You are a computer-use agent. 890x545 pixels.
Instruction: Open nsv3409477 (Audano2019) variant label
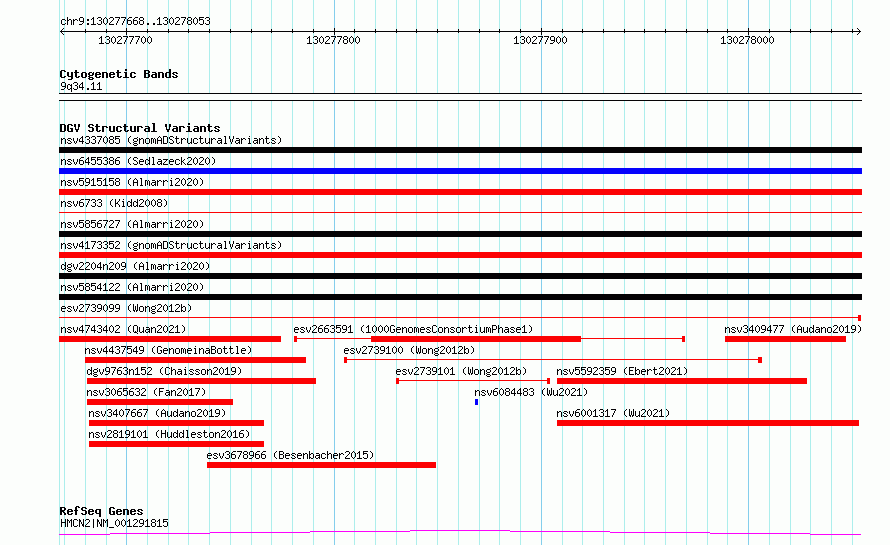click(793, 329)
